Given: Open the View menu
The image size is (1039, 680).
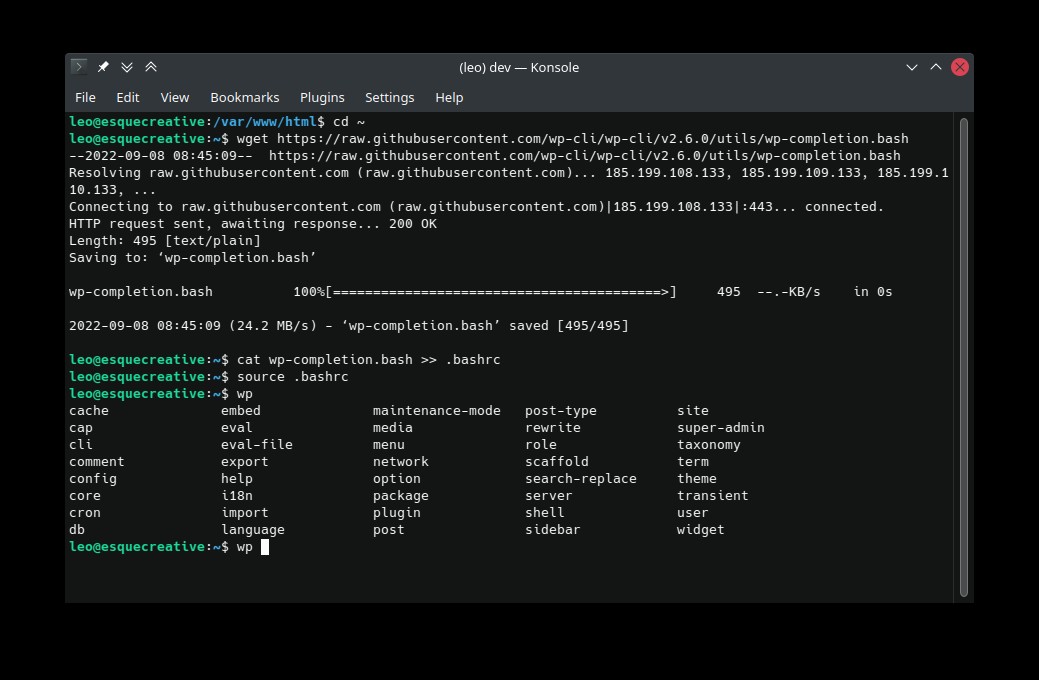Looking at the screenshot, I should 175,97.
